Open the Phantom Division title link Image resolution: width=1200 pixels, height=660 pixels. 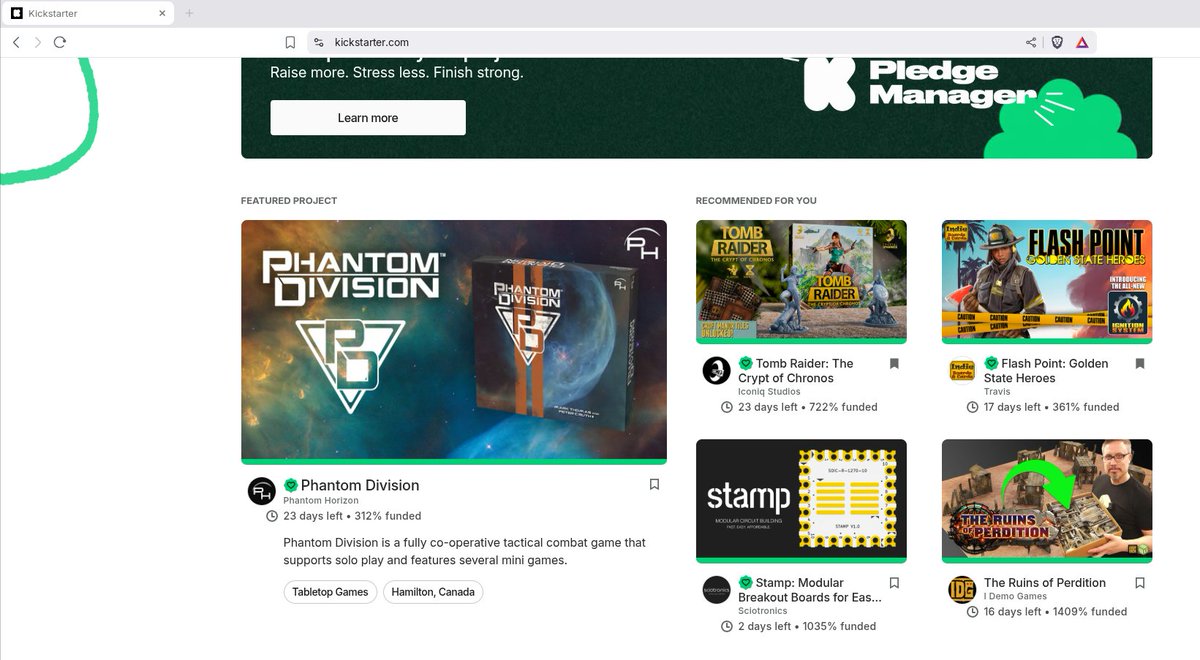click(x=360, y=485)
